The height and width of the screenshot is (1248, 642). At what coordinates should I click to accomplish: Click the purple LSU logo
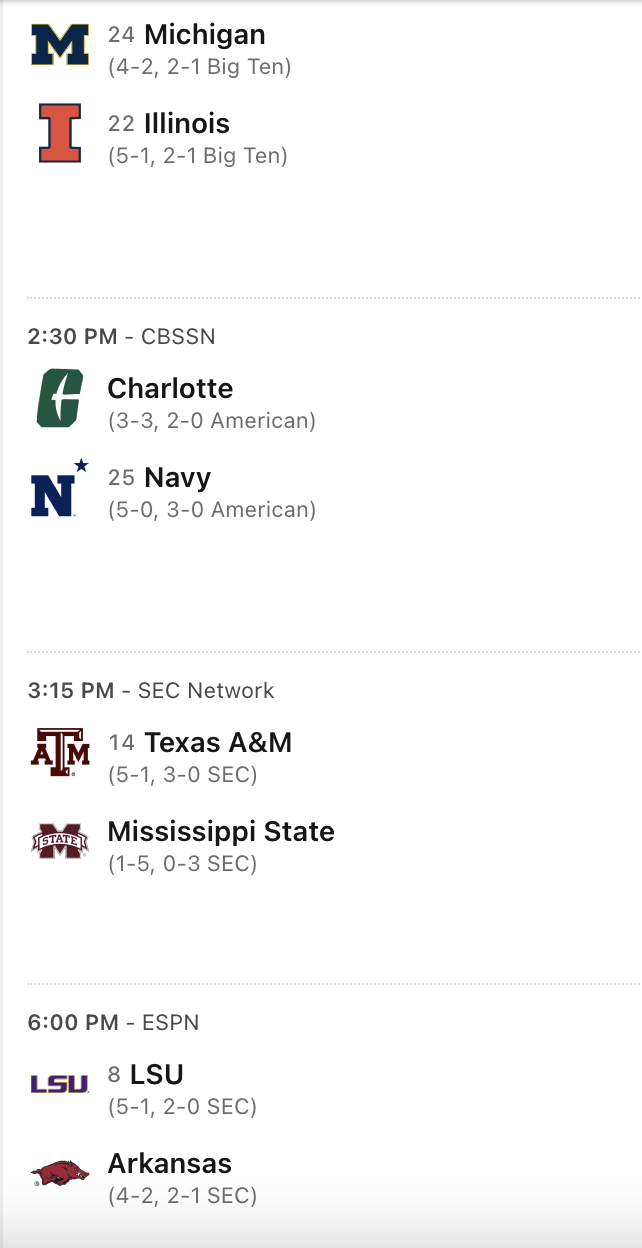tap(60, 1084)
